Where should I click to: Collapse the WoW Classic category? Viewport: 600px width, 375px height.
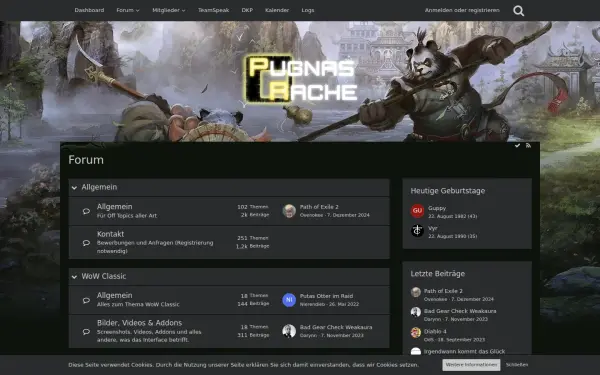(74, 277)
